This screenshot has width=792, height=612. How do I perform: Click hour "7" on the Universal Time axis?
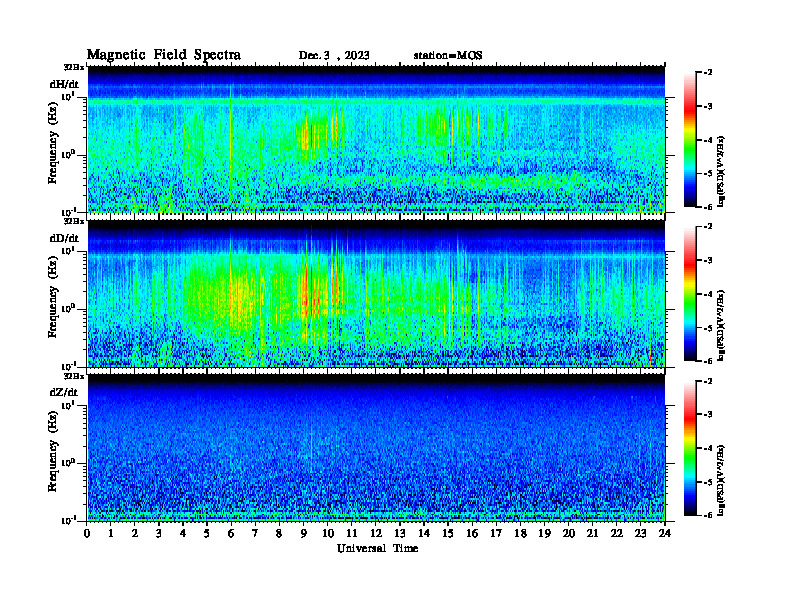click(x=255, y=534)
